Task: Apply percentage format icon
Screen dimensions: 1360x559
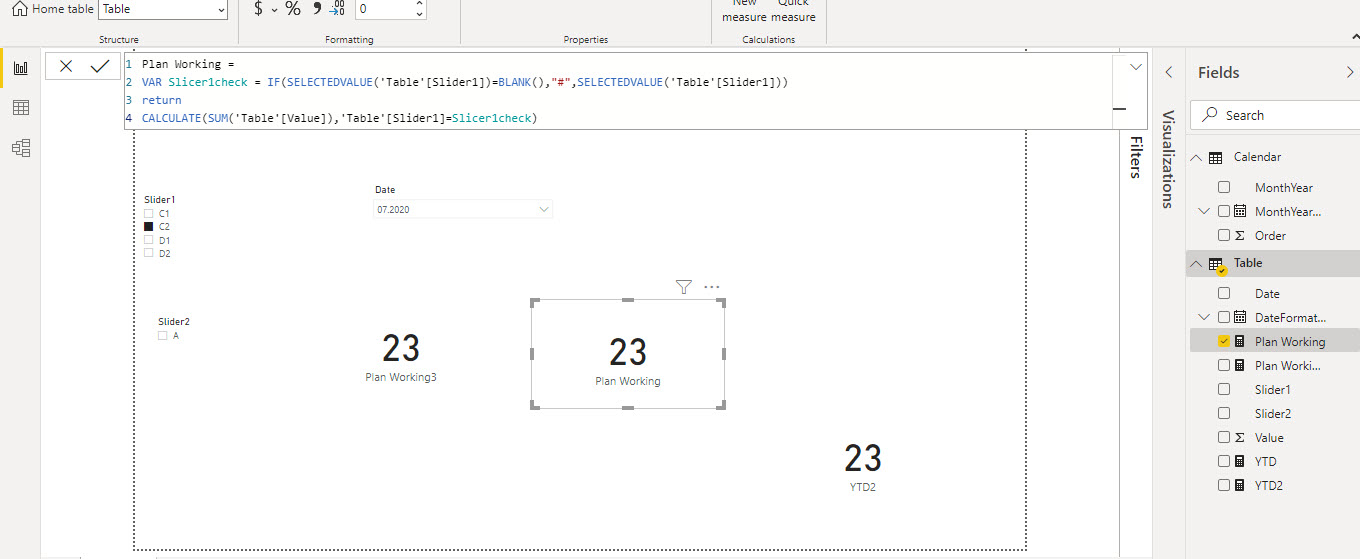Action: point(293,9)
